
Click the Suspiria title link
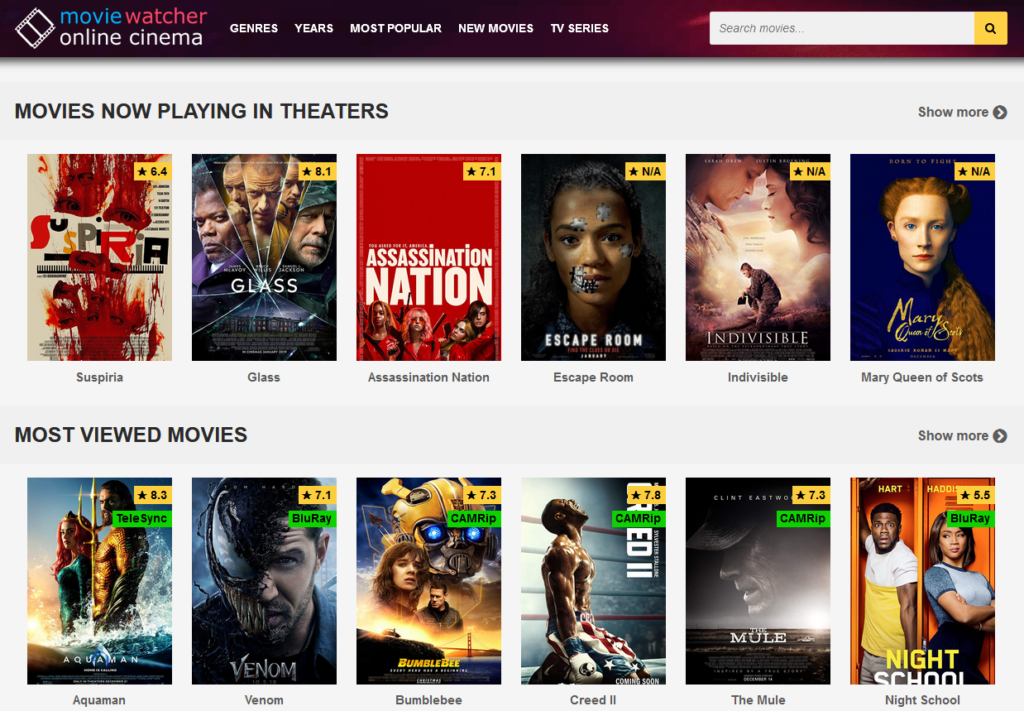[x=99, y=377]
